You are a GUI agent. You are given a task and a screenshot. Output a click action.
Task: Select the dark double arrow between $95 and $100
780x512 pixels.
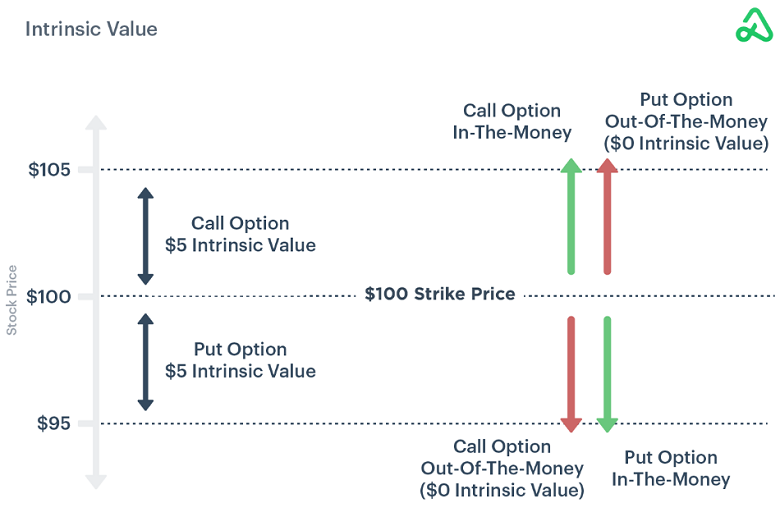pos(145,361)
